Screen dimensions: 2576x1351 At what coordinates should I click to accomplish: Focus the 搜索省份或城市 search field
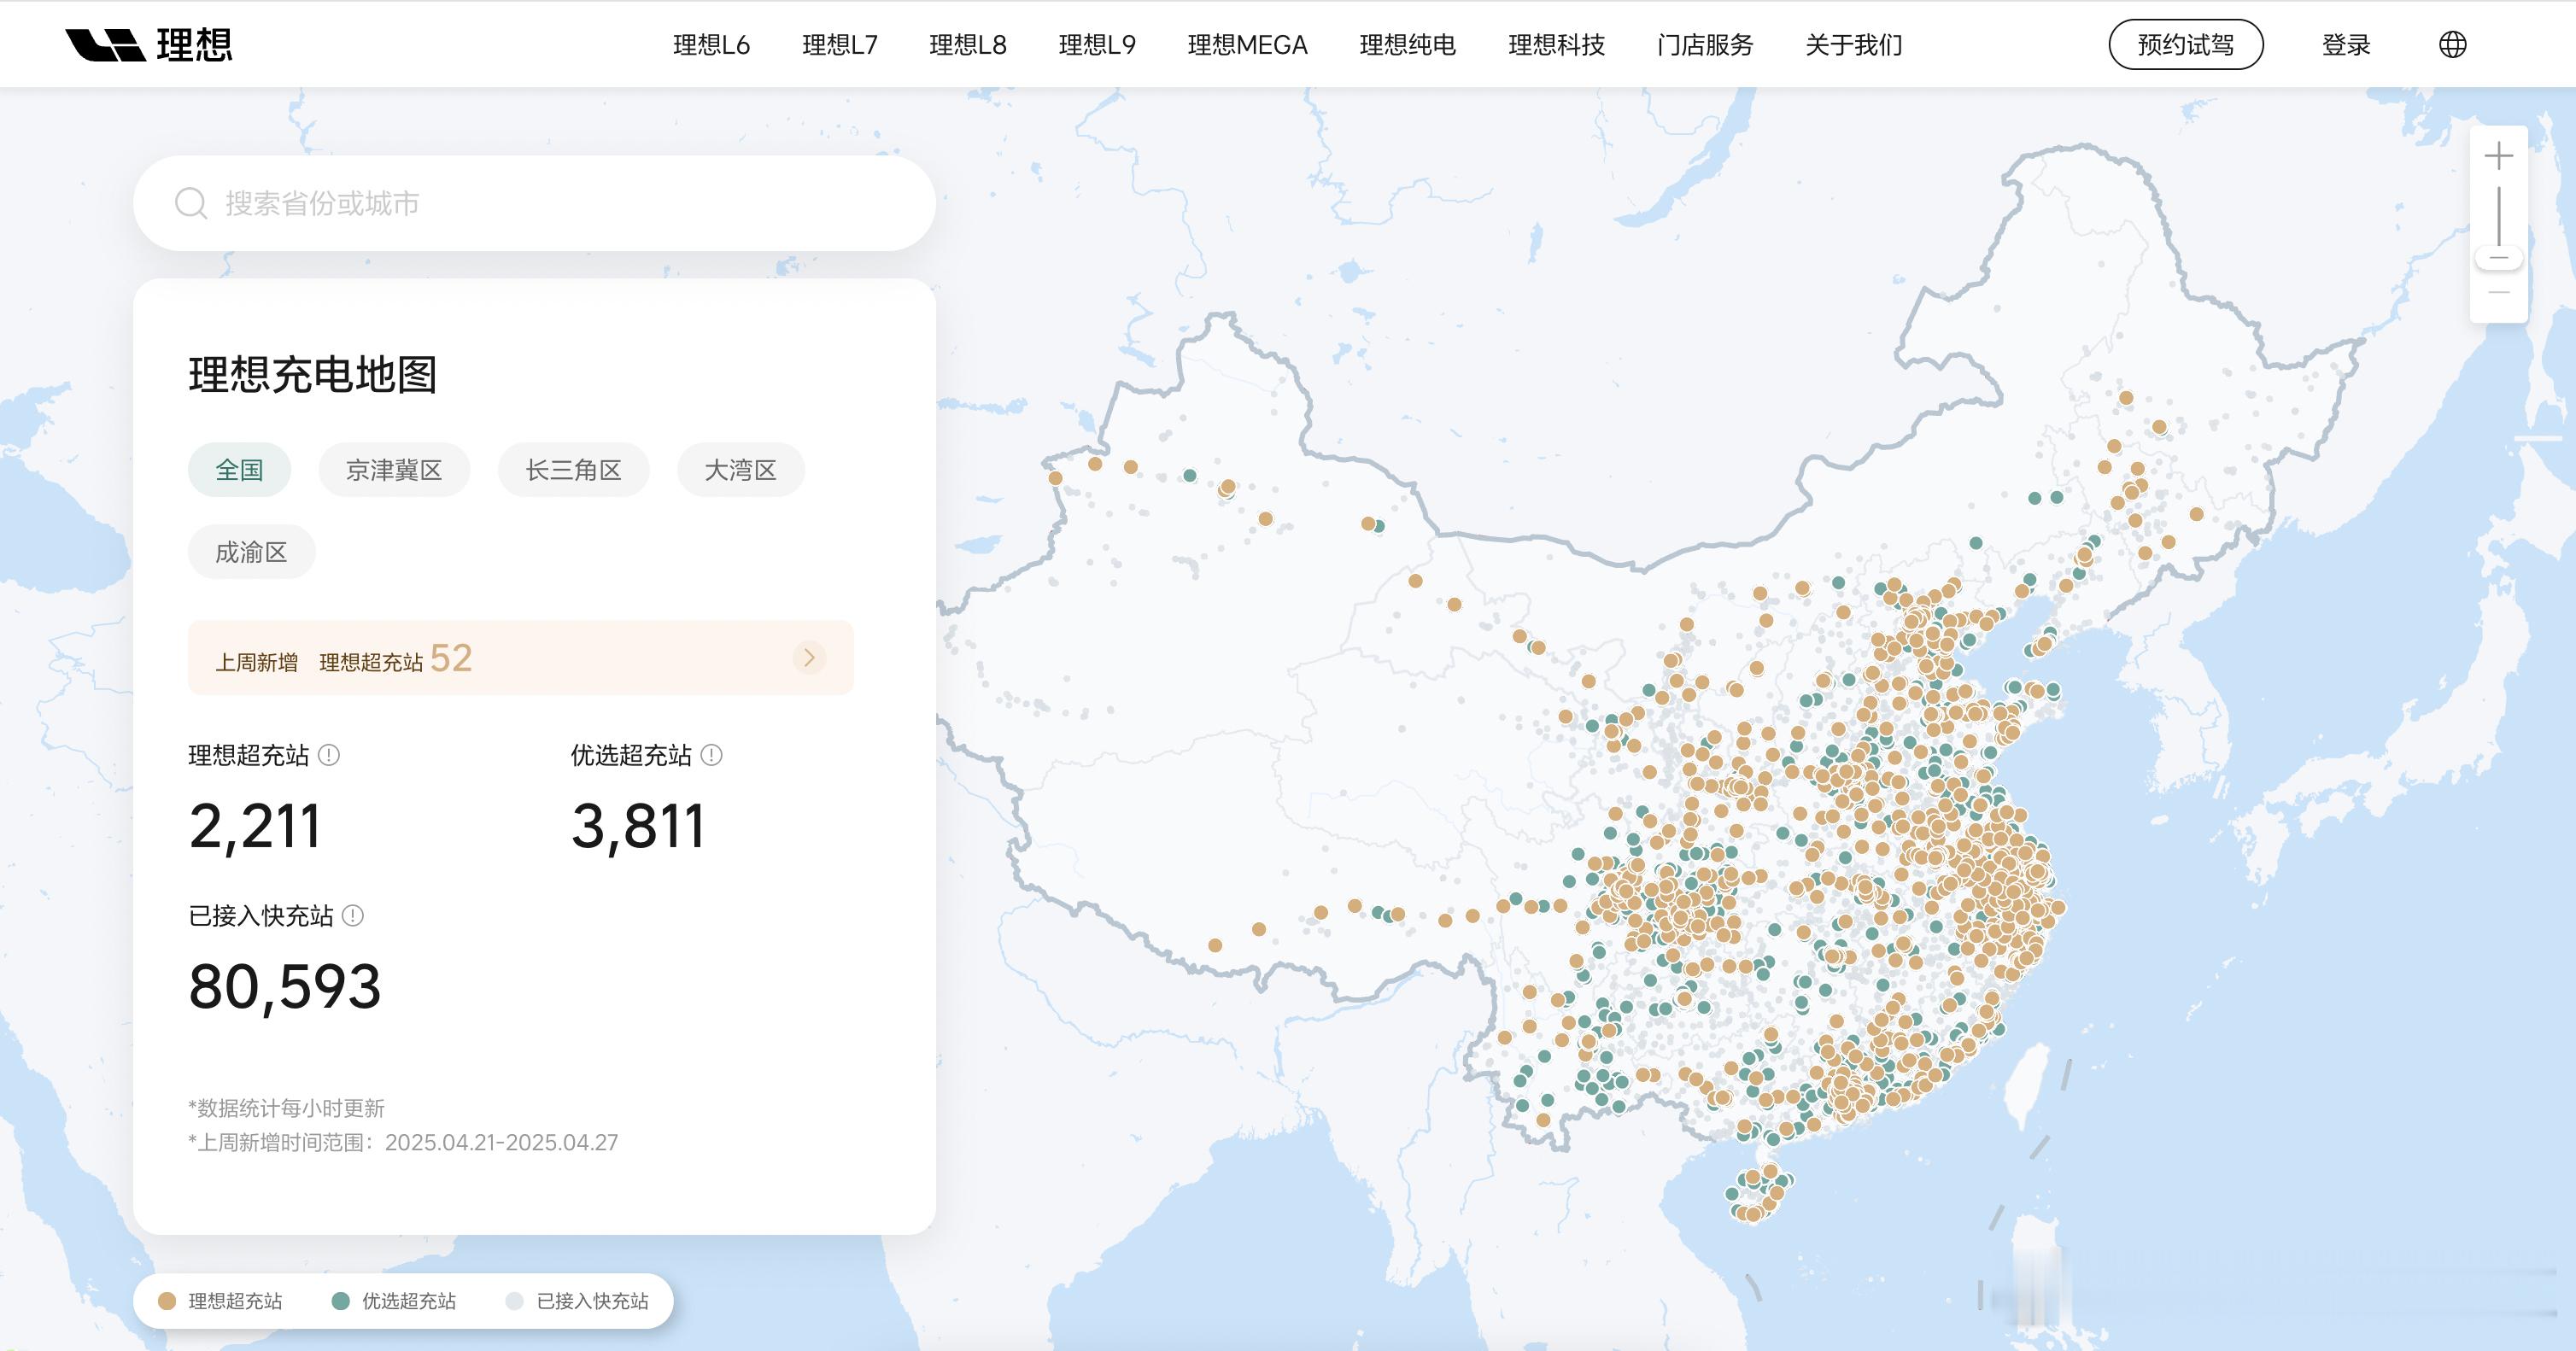pyautogui.click(x=534, y=203)
